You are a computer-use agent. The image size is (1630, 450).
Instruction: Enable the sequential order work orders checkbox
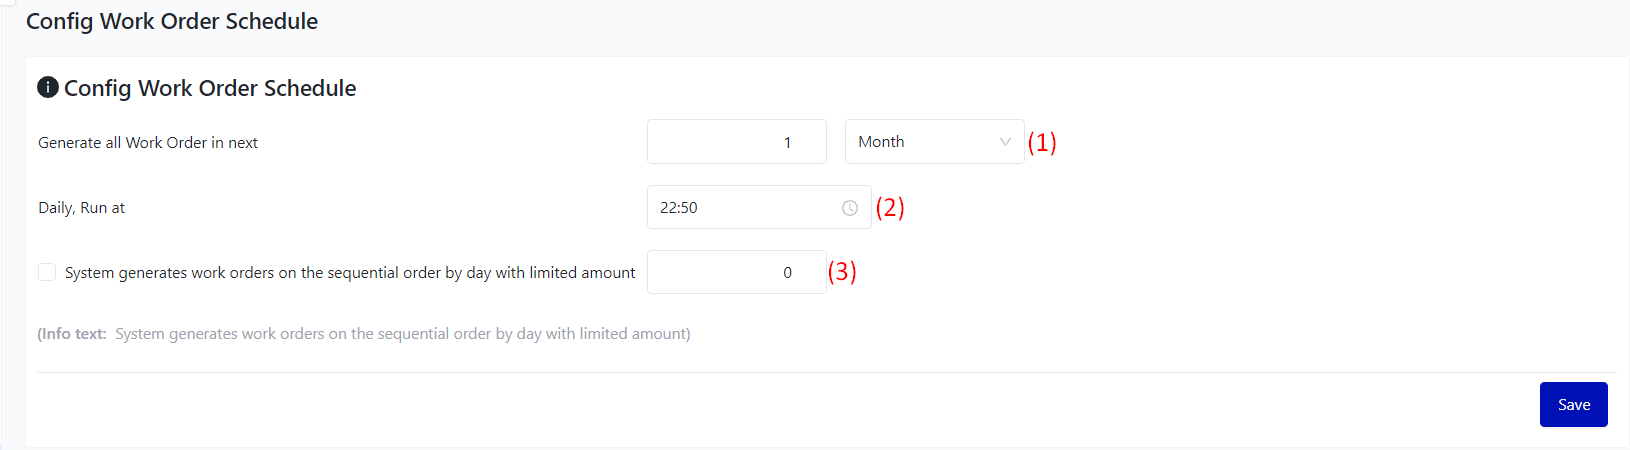point(47,272)
